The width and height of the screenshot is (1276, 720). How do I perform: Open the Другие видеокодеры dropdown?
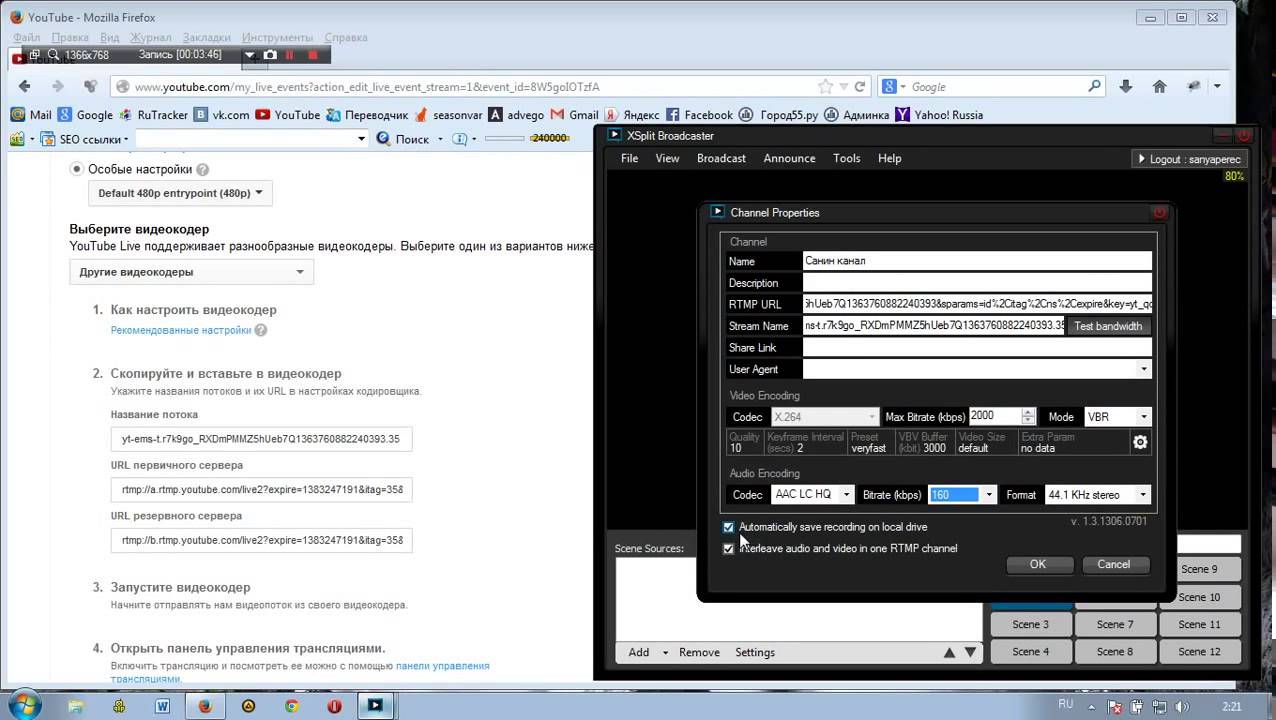191,272
